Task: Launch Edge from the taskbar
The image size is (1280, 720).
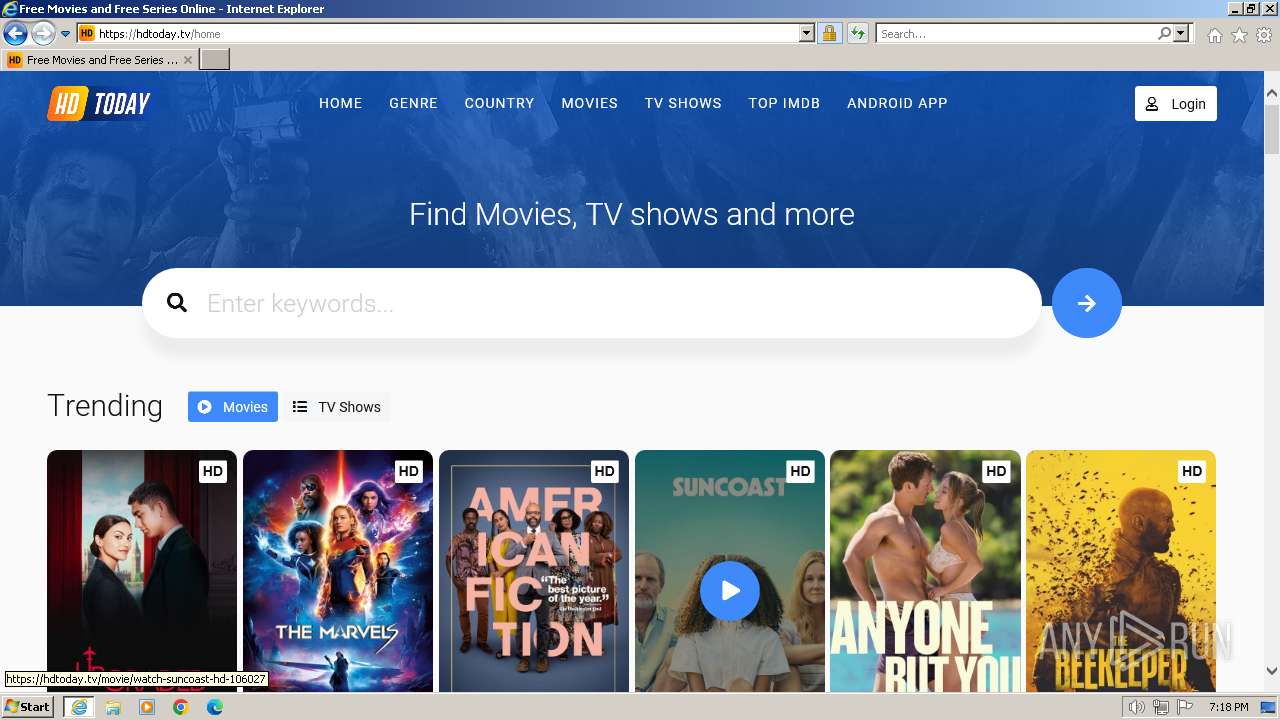Action: point(215,707)
